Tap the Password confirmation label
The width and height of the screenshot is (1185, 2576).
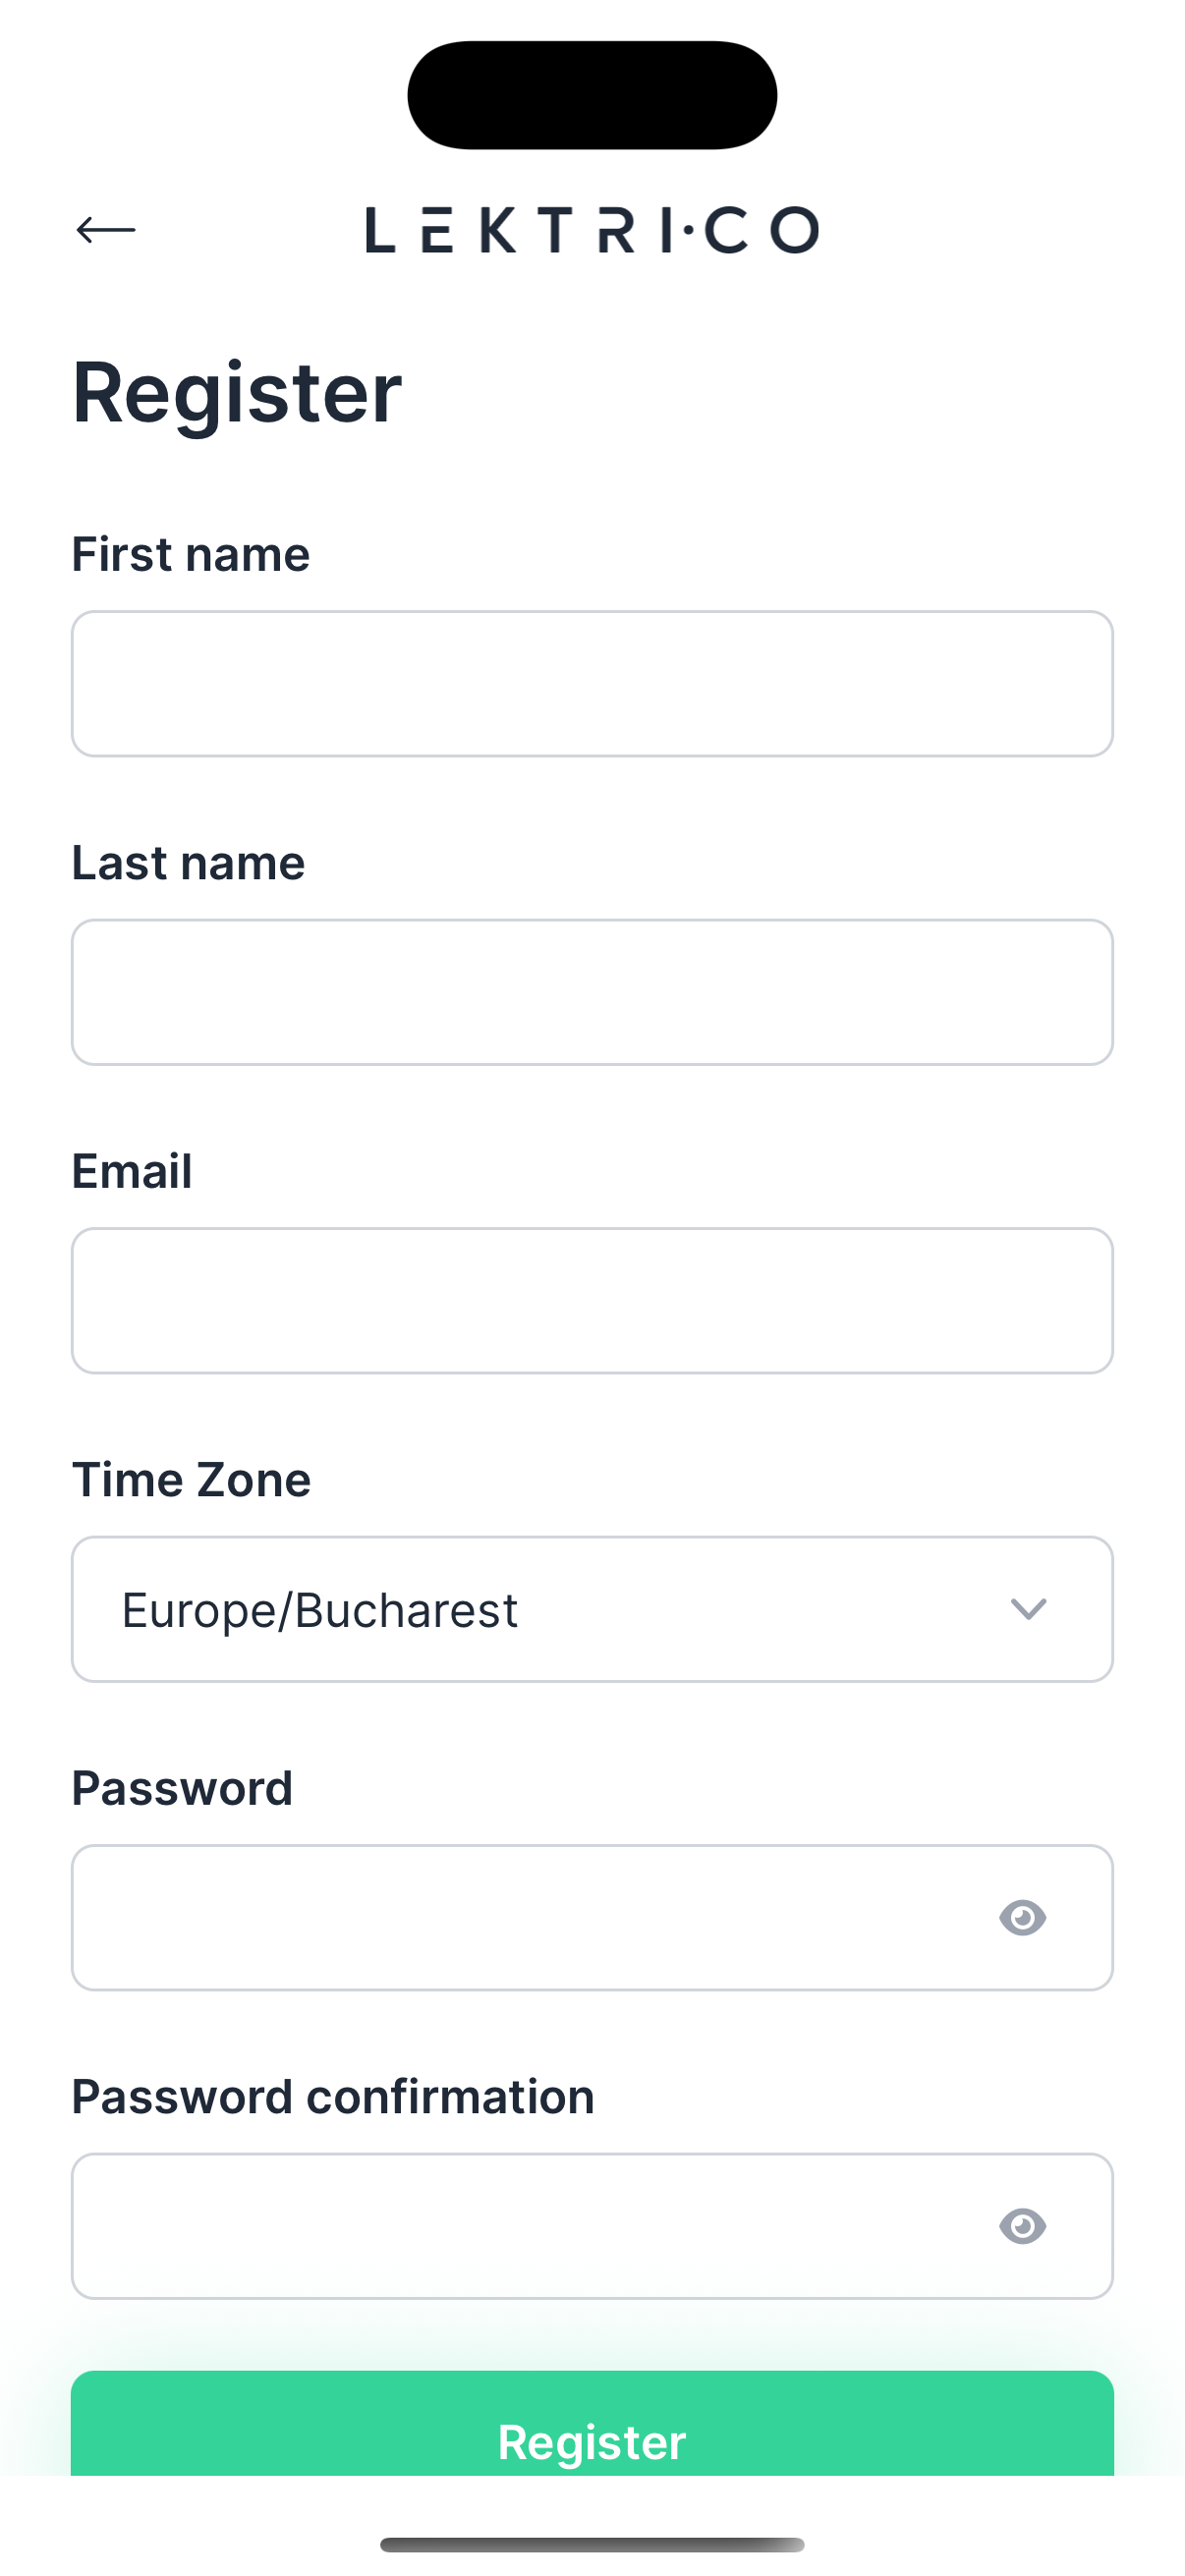(x=333, y=2096)
